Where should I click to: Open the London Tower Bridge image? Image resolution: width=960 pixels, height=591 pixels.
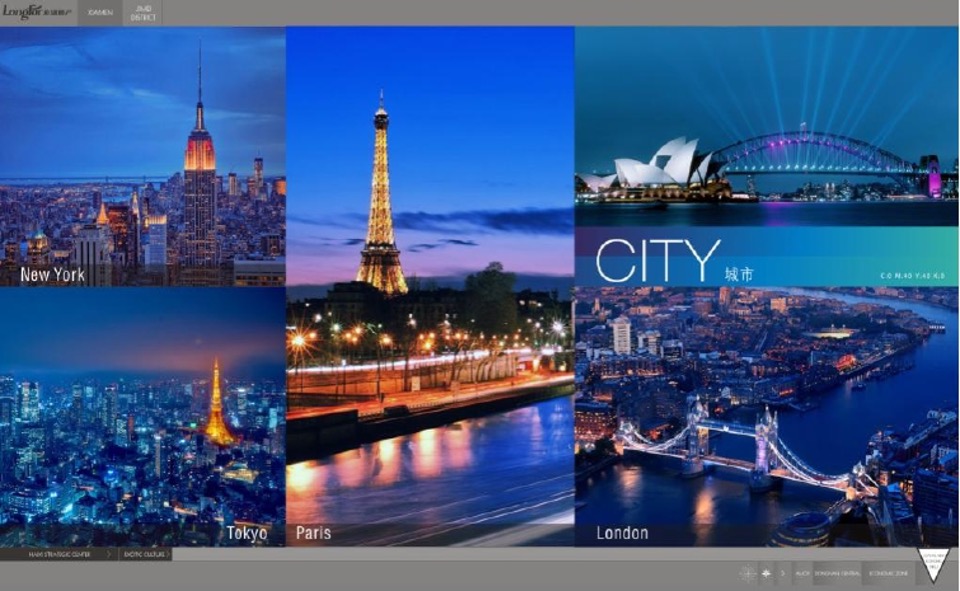[766, 416]
